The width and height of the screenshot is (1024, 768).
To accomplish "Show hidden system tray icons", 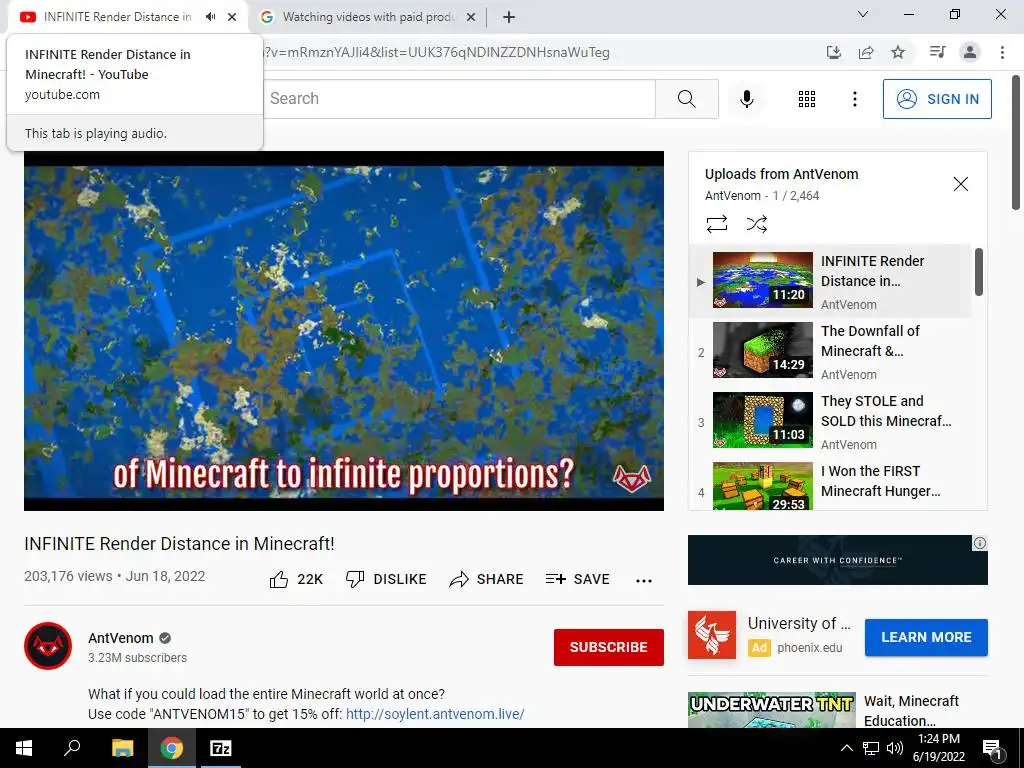I will coord(846,748).
